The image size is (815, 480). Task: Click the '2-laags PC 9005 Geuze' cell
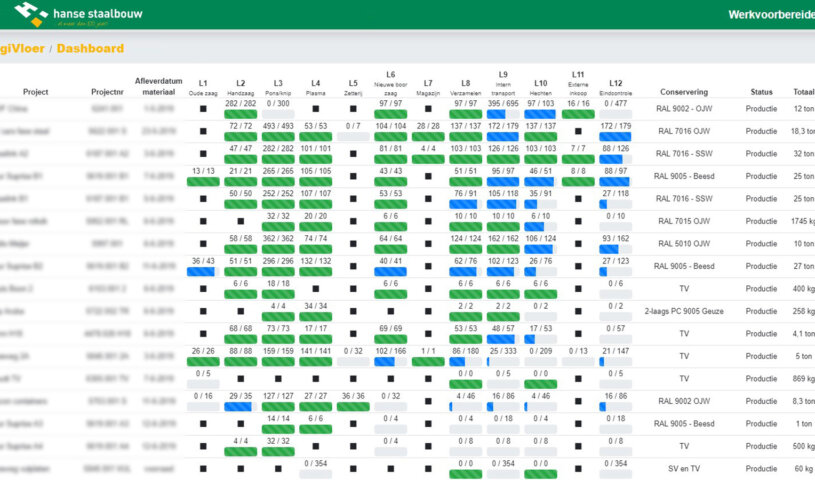pos(684,311)
